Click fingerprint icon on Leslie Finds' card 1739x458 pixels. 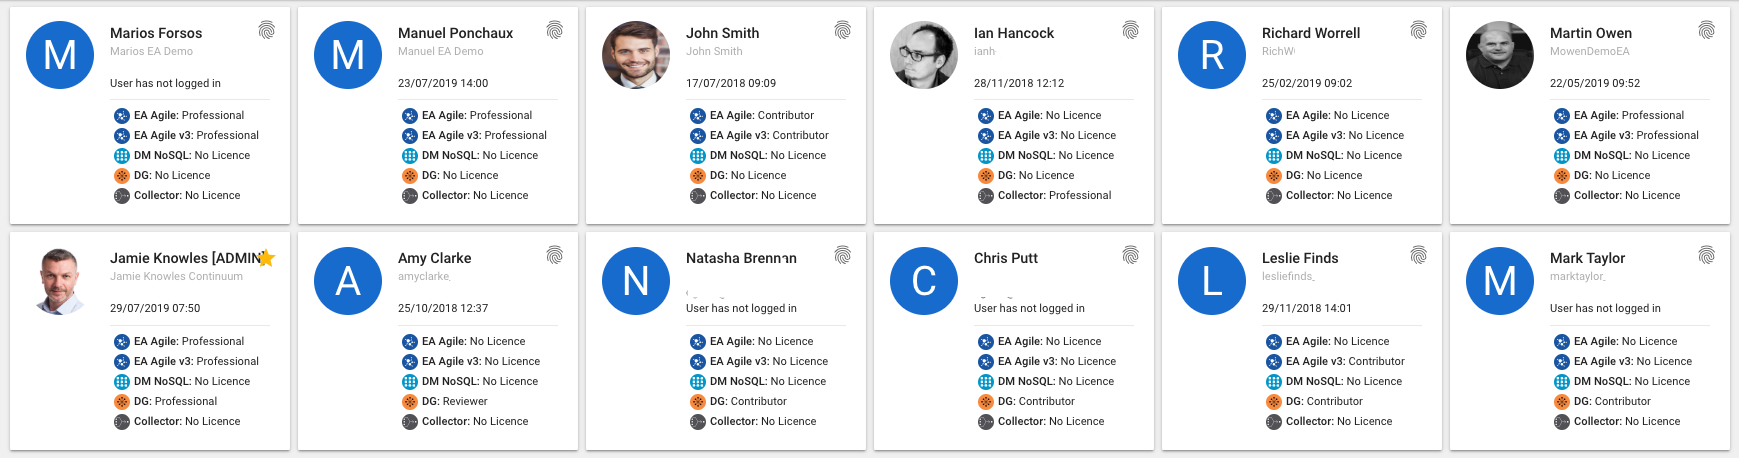coord(1419,255)
